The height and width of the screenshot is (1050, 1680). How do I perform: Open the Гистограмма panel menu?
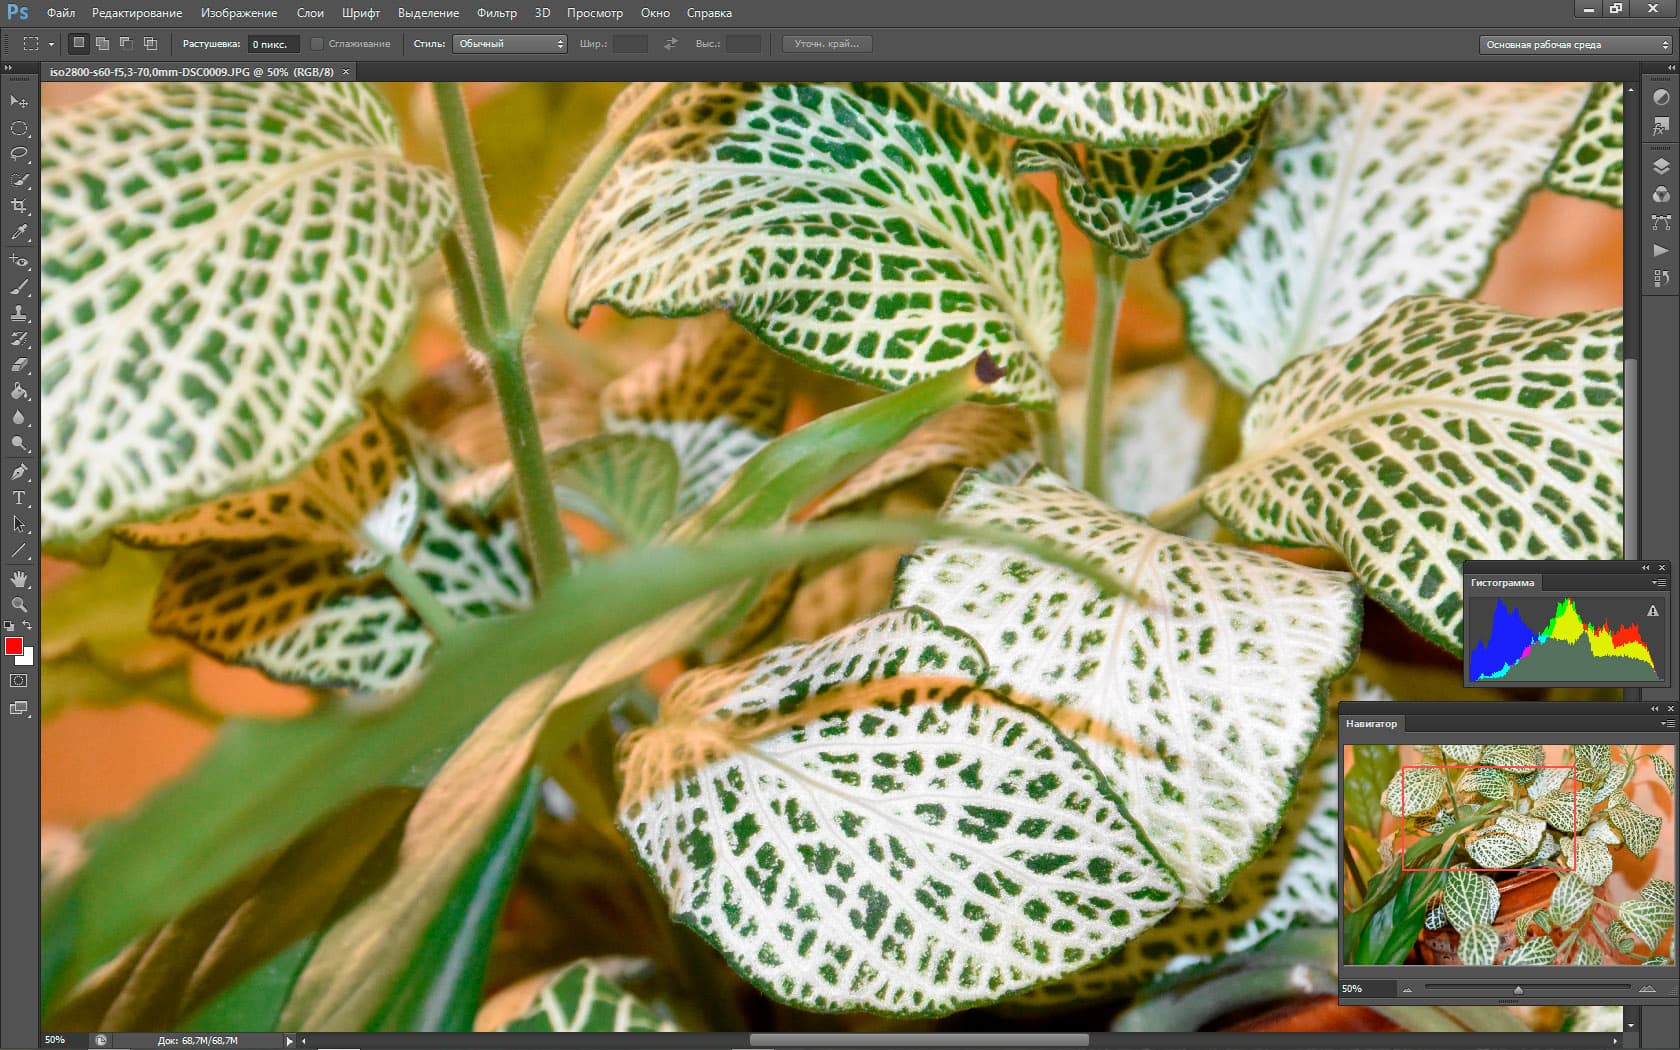click(1658, 583)
